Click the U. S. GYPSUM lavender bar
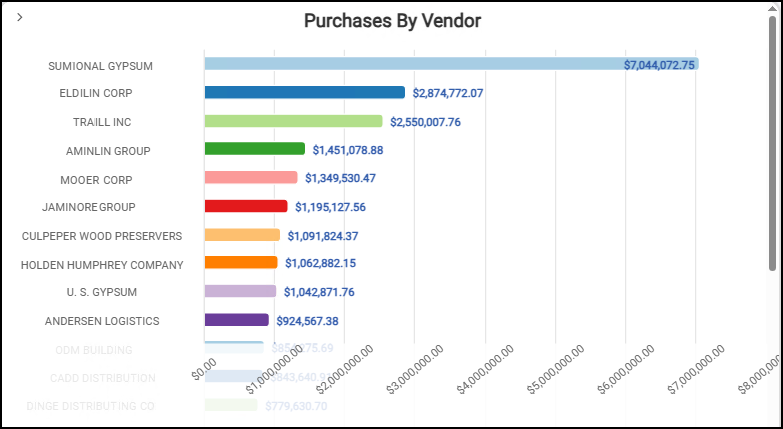 click(x=240, y=291)
